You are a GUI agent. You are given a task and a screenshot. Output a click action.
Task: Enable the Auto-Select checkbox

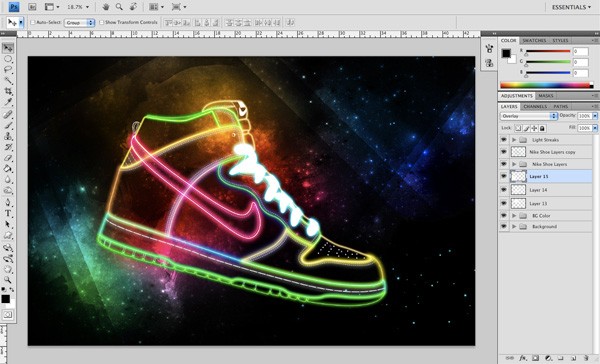click(33, 23)
